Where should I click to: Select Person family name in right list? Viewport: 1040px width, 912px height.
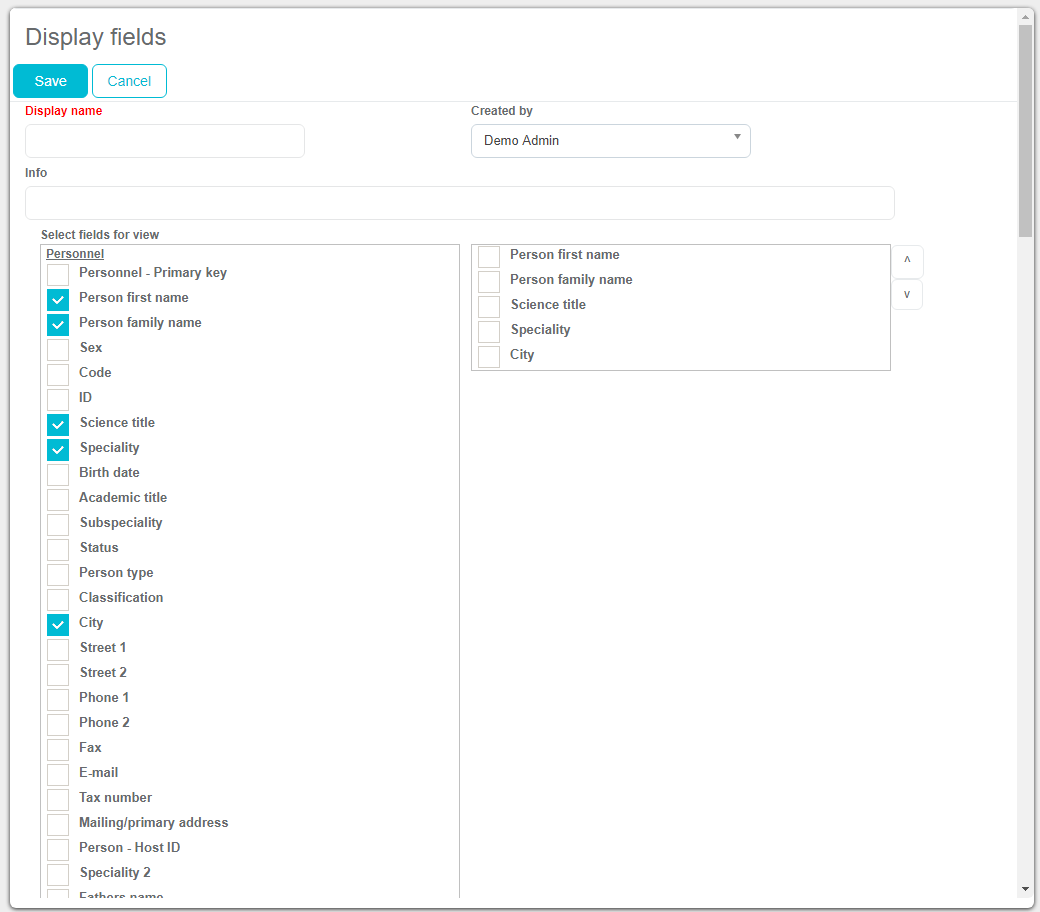click(489, 281)
